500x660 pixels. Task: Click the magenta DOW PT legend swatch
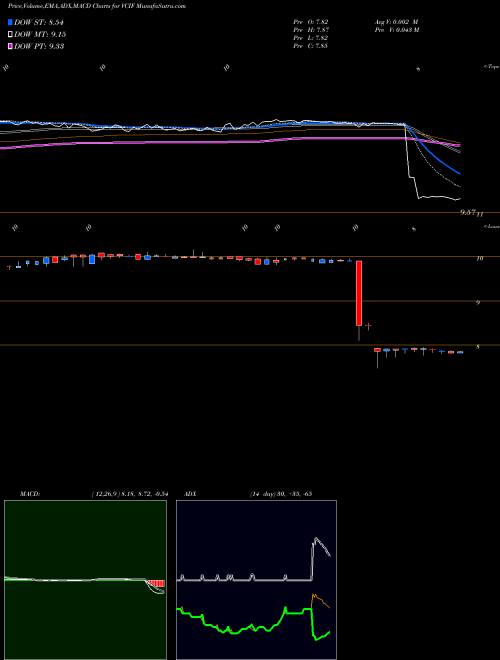point(10,46)
